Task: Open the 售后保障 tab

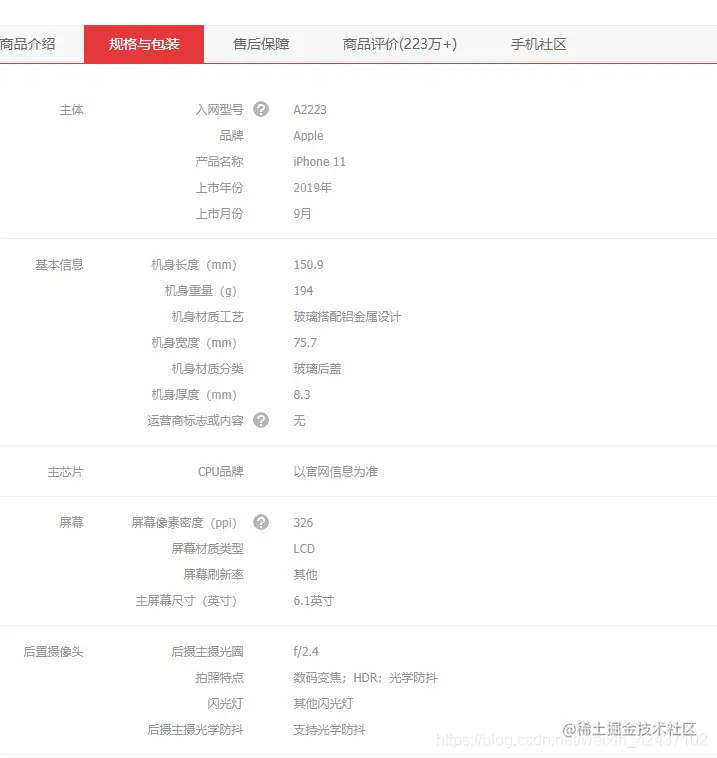Action: point(261,44)
